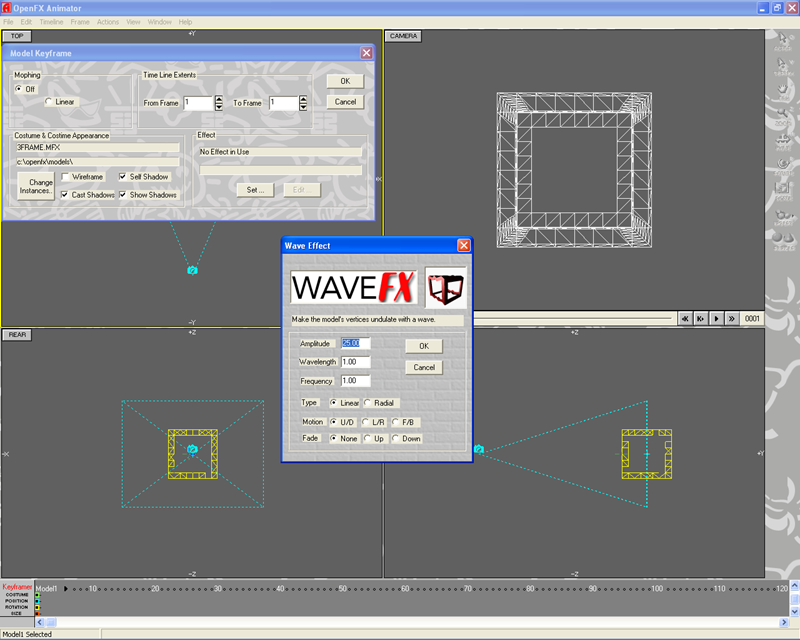Skip forward with the double-arrow button
800x640 pixels.
tap(732, 318)
